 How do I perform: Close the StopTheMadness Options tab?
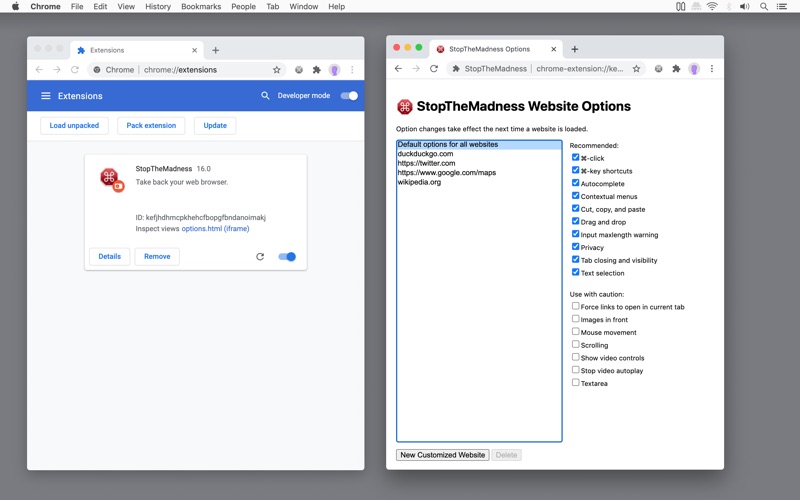(554, 49)
